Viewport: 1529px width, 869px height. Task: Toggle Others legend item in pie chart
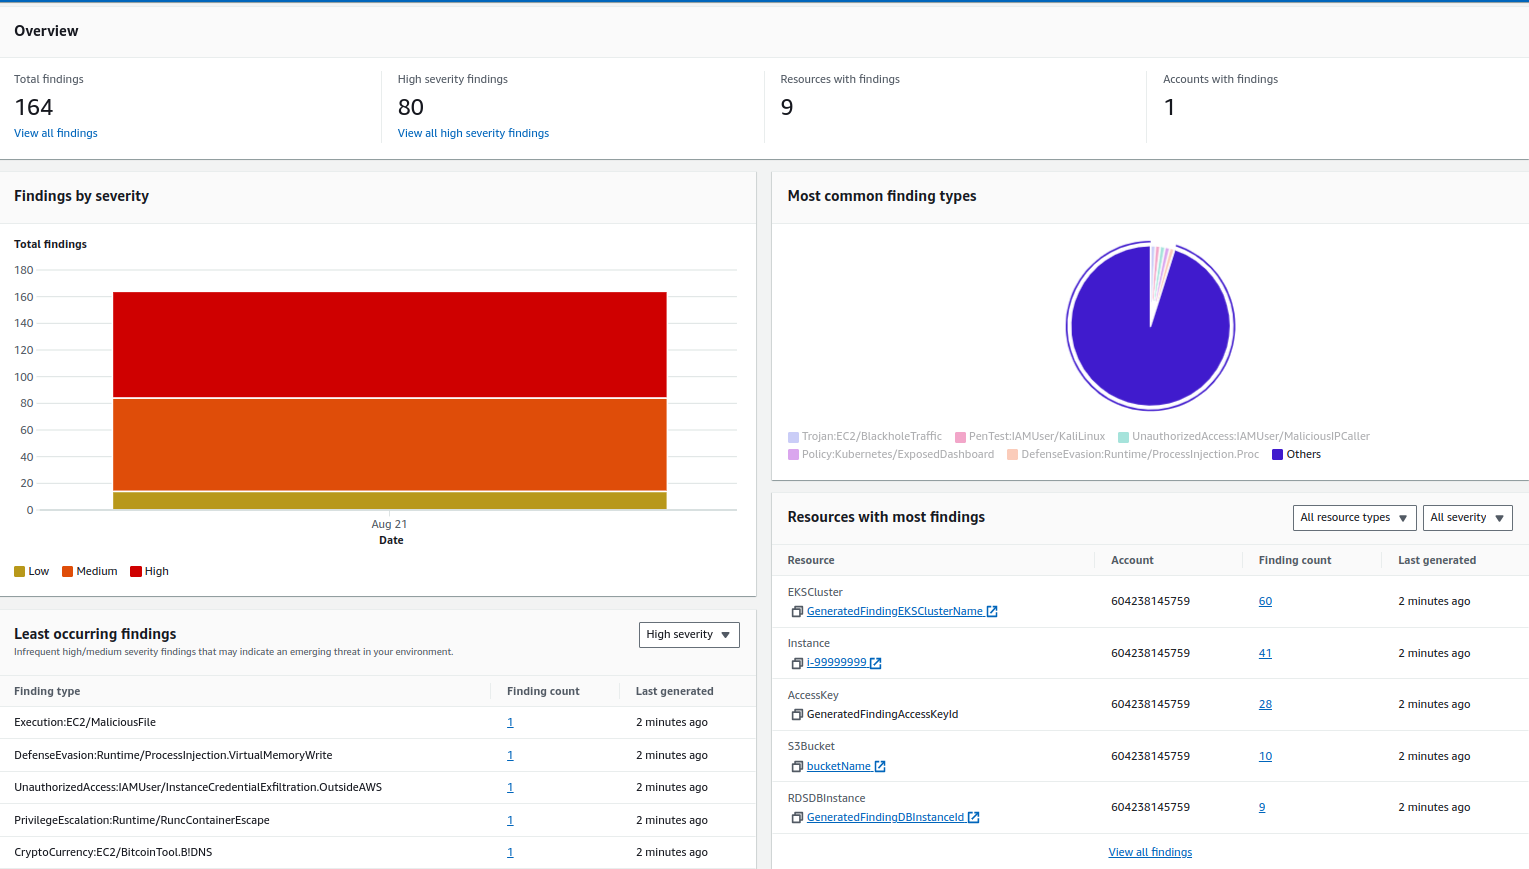point(1296,455)
